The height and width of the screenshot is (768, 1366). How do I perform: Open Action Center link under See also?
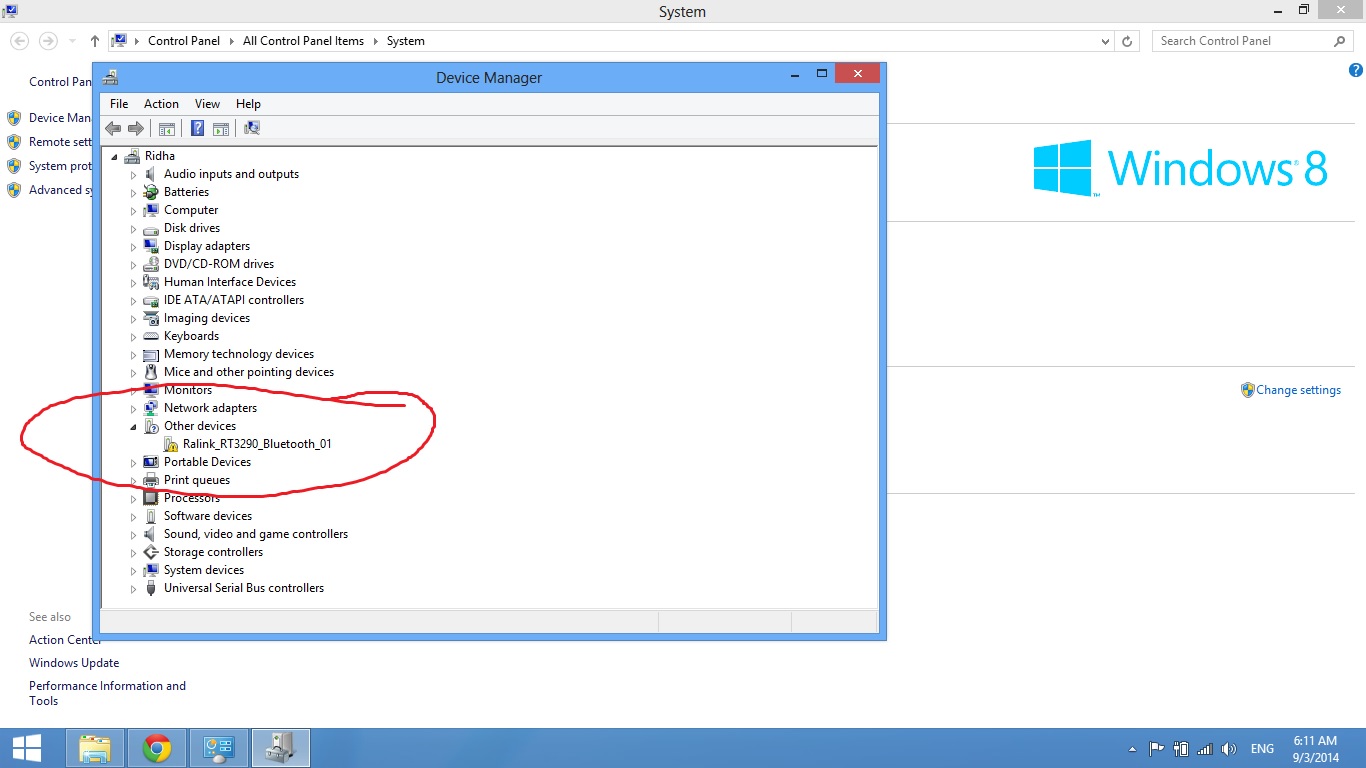pos(65,640)
